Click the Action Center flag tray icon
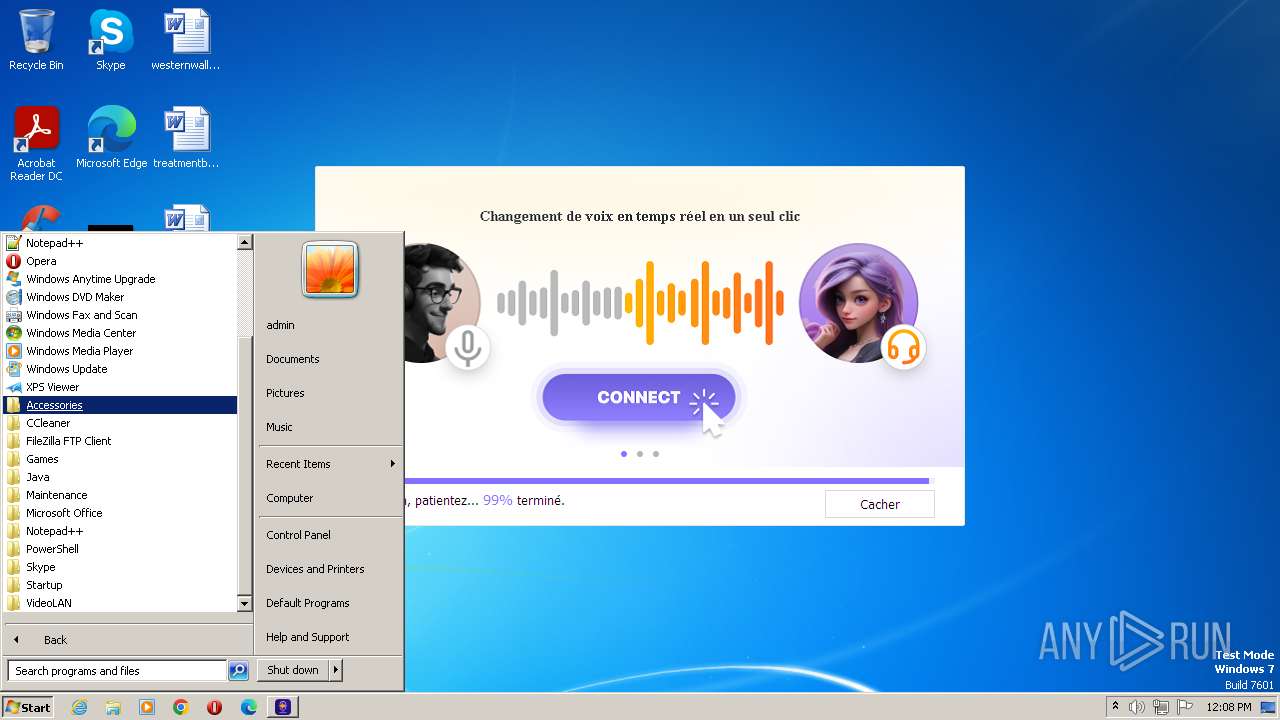The height and width of the screenshot is (720, 1280). pos(1185,707)
